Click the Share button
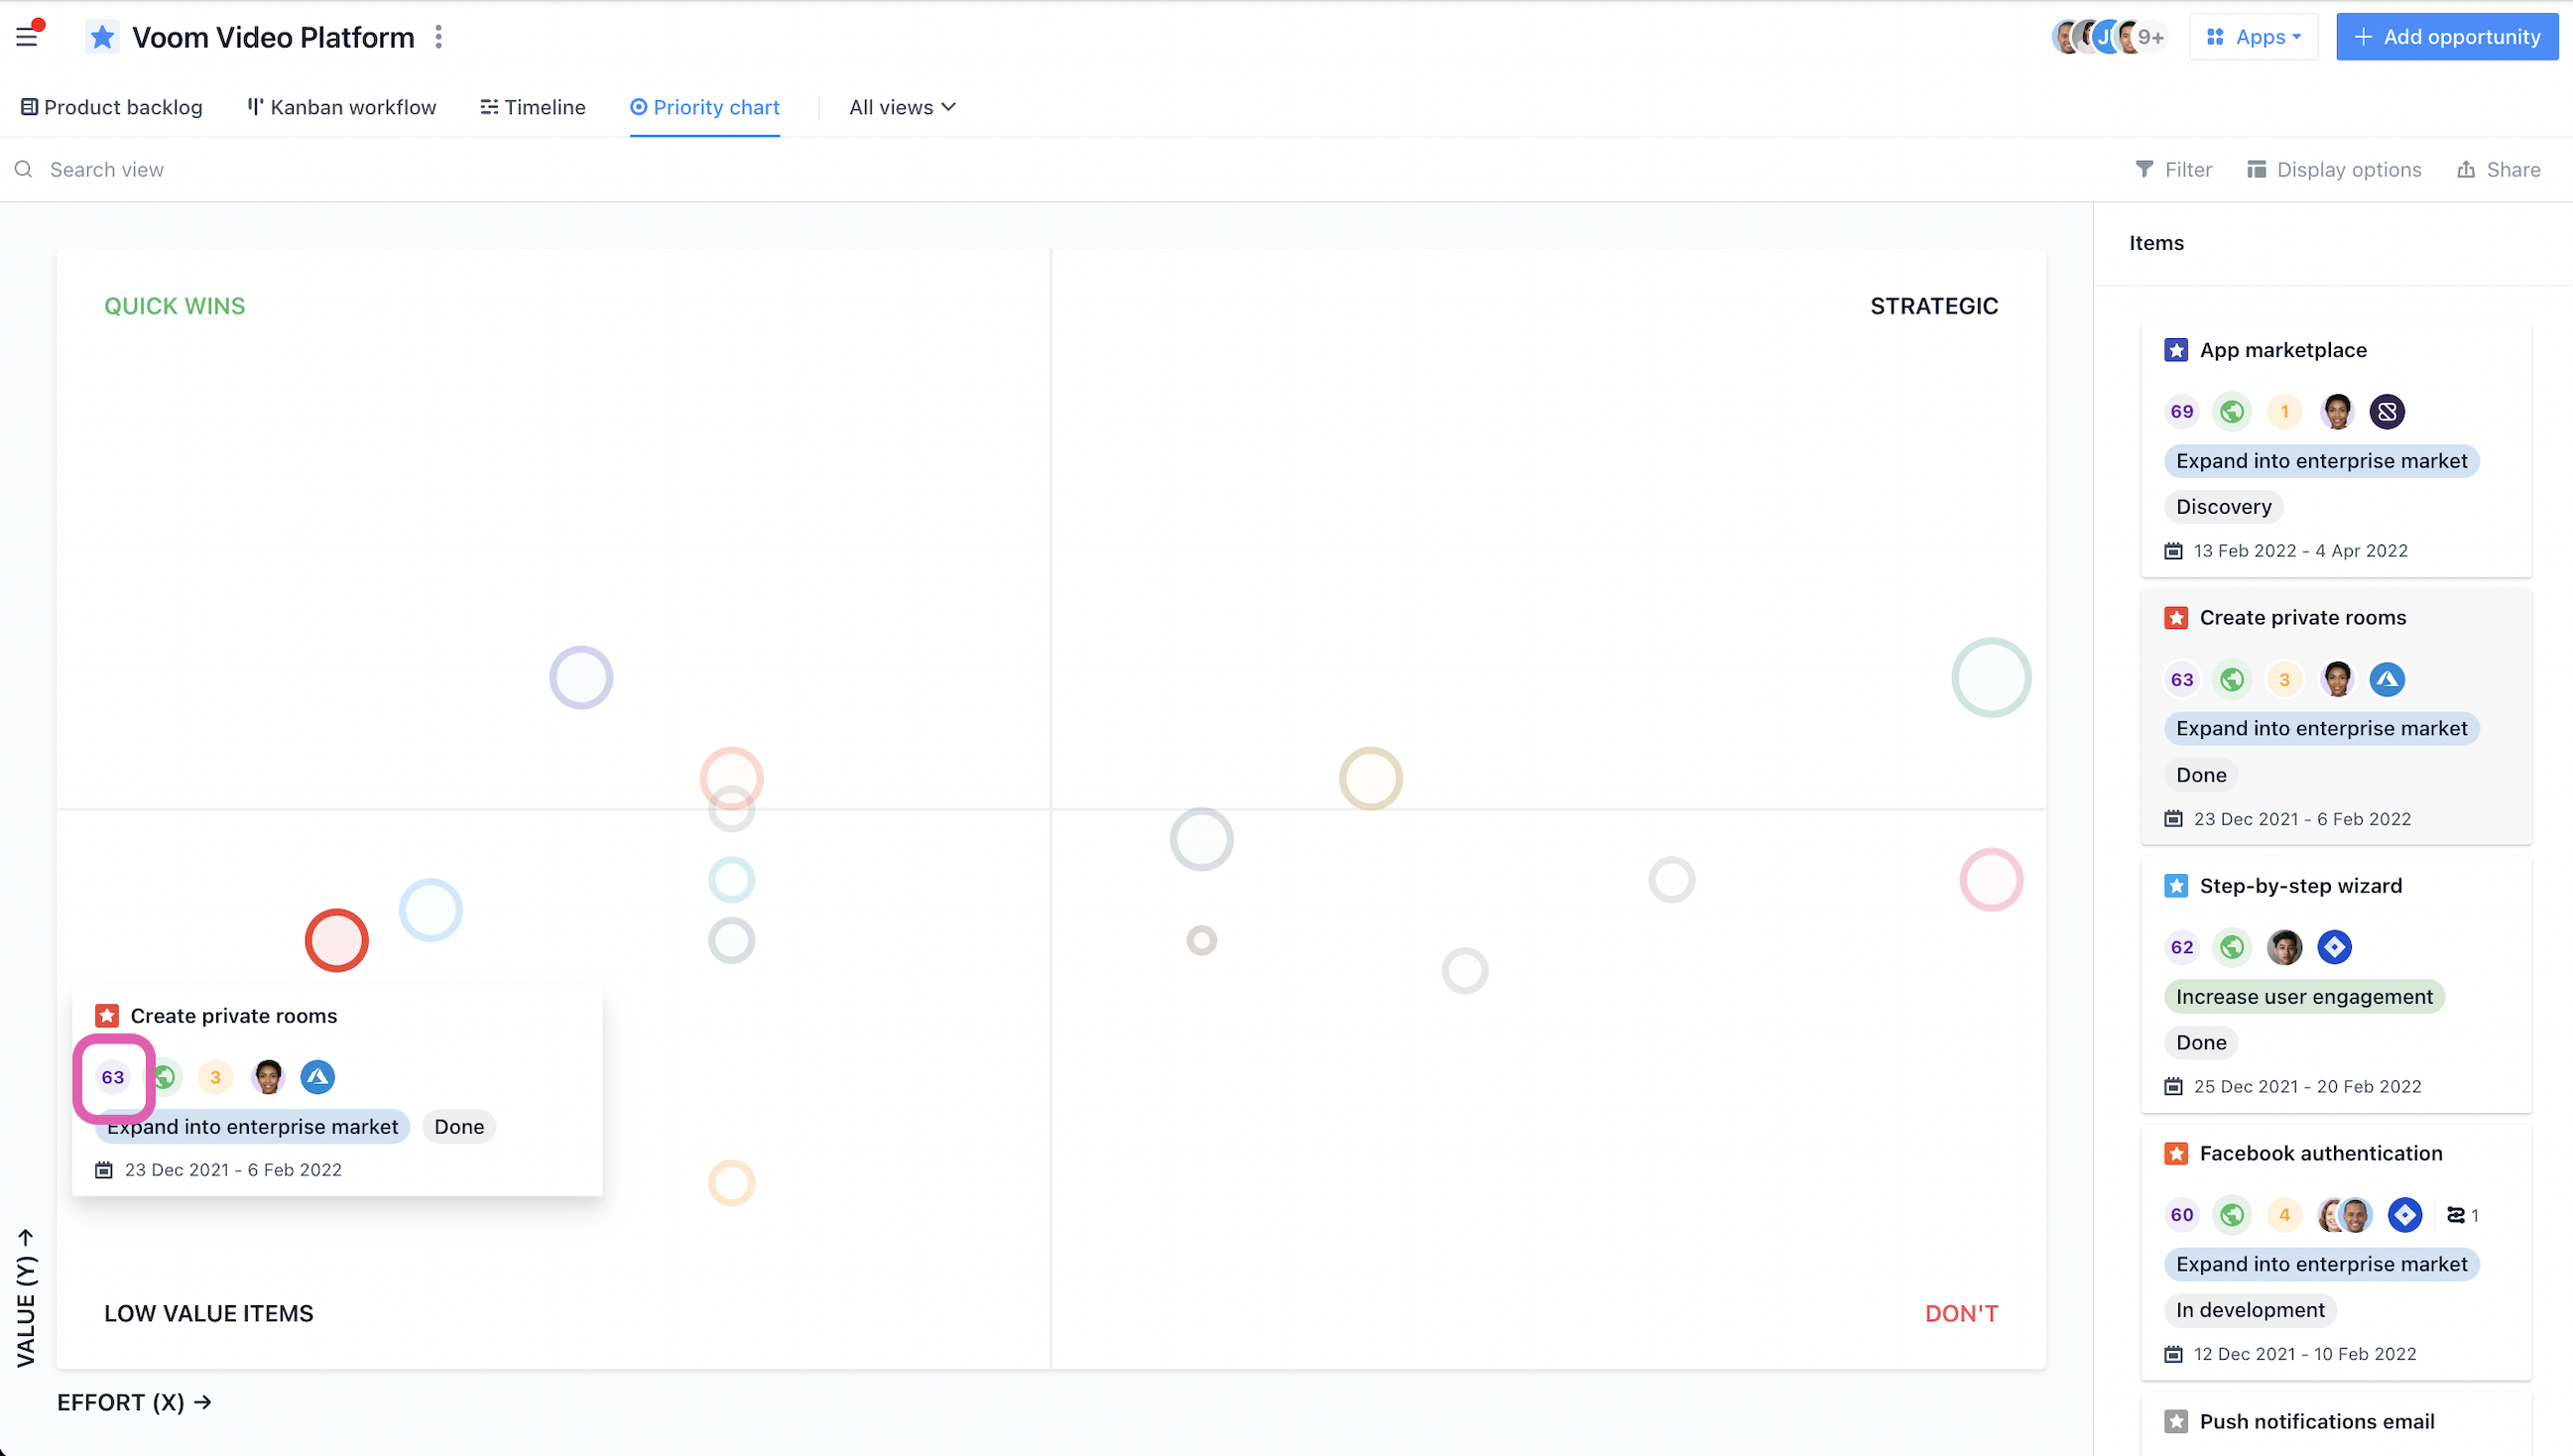 click(x=2499, y=170)
